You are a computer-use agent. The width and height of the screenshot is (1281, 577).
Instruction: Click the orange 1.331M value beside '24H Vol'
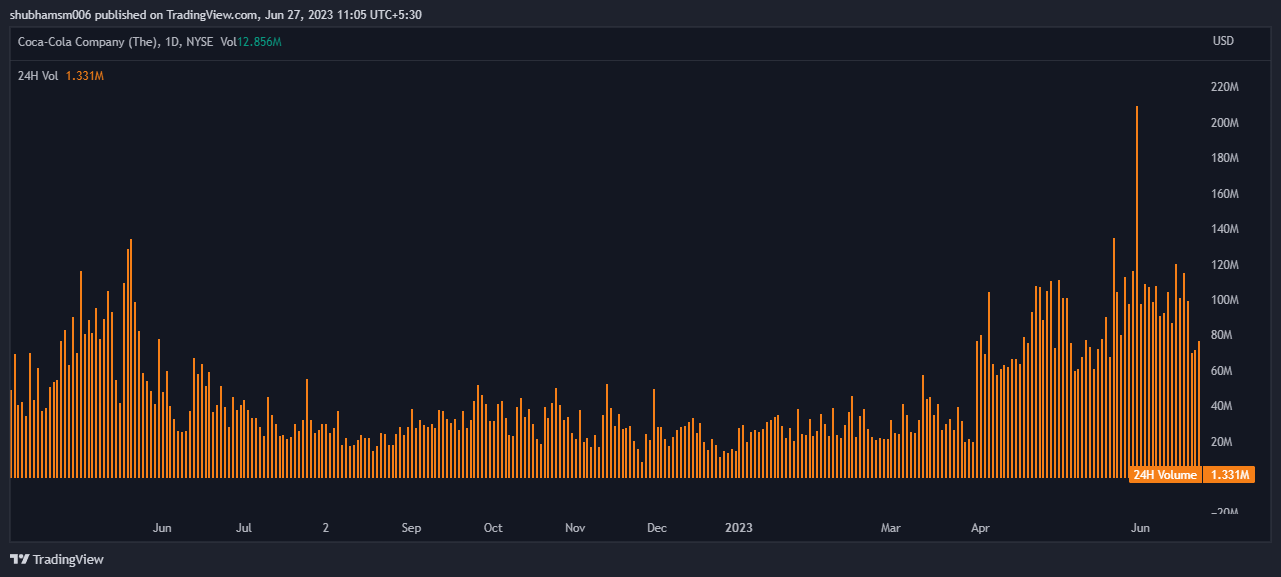coord(85,76)
